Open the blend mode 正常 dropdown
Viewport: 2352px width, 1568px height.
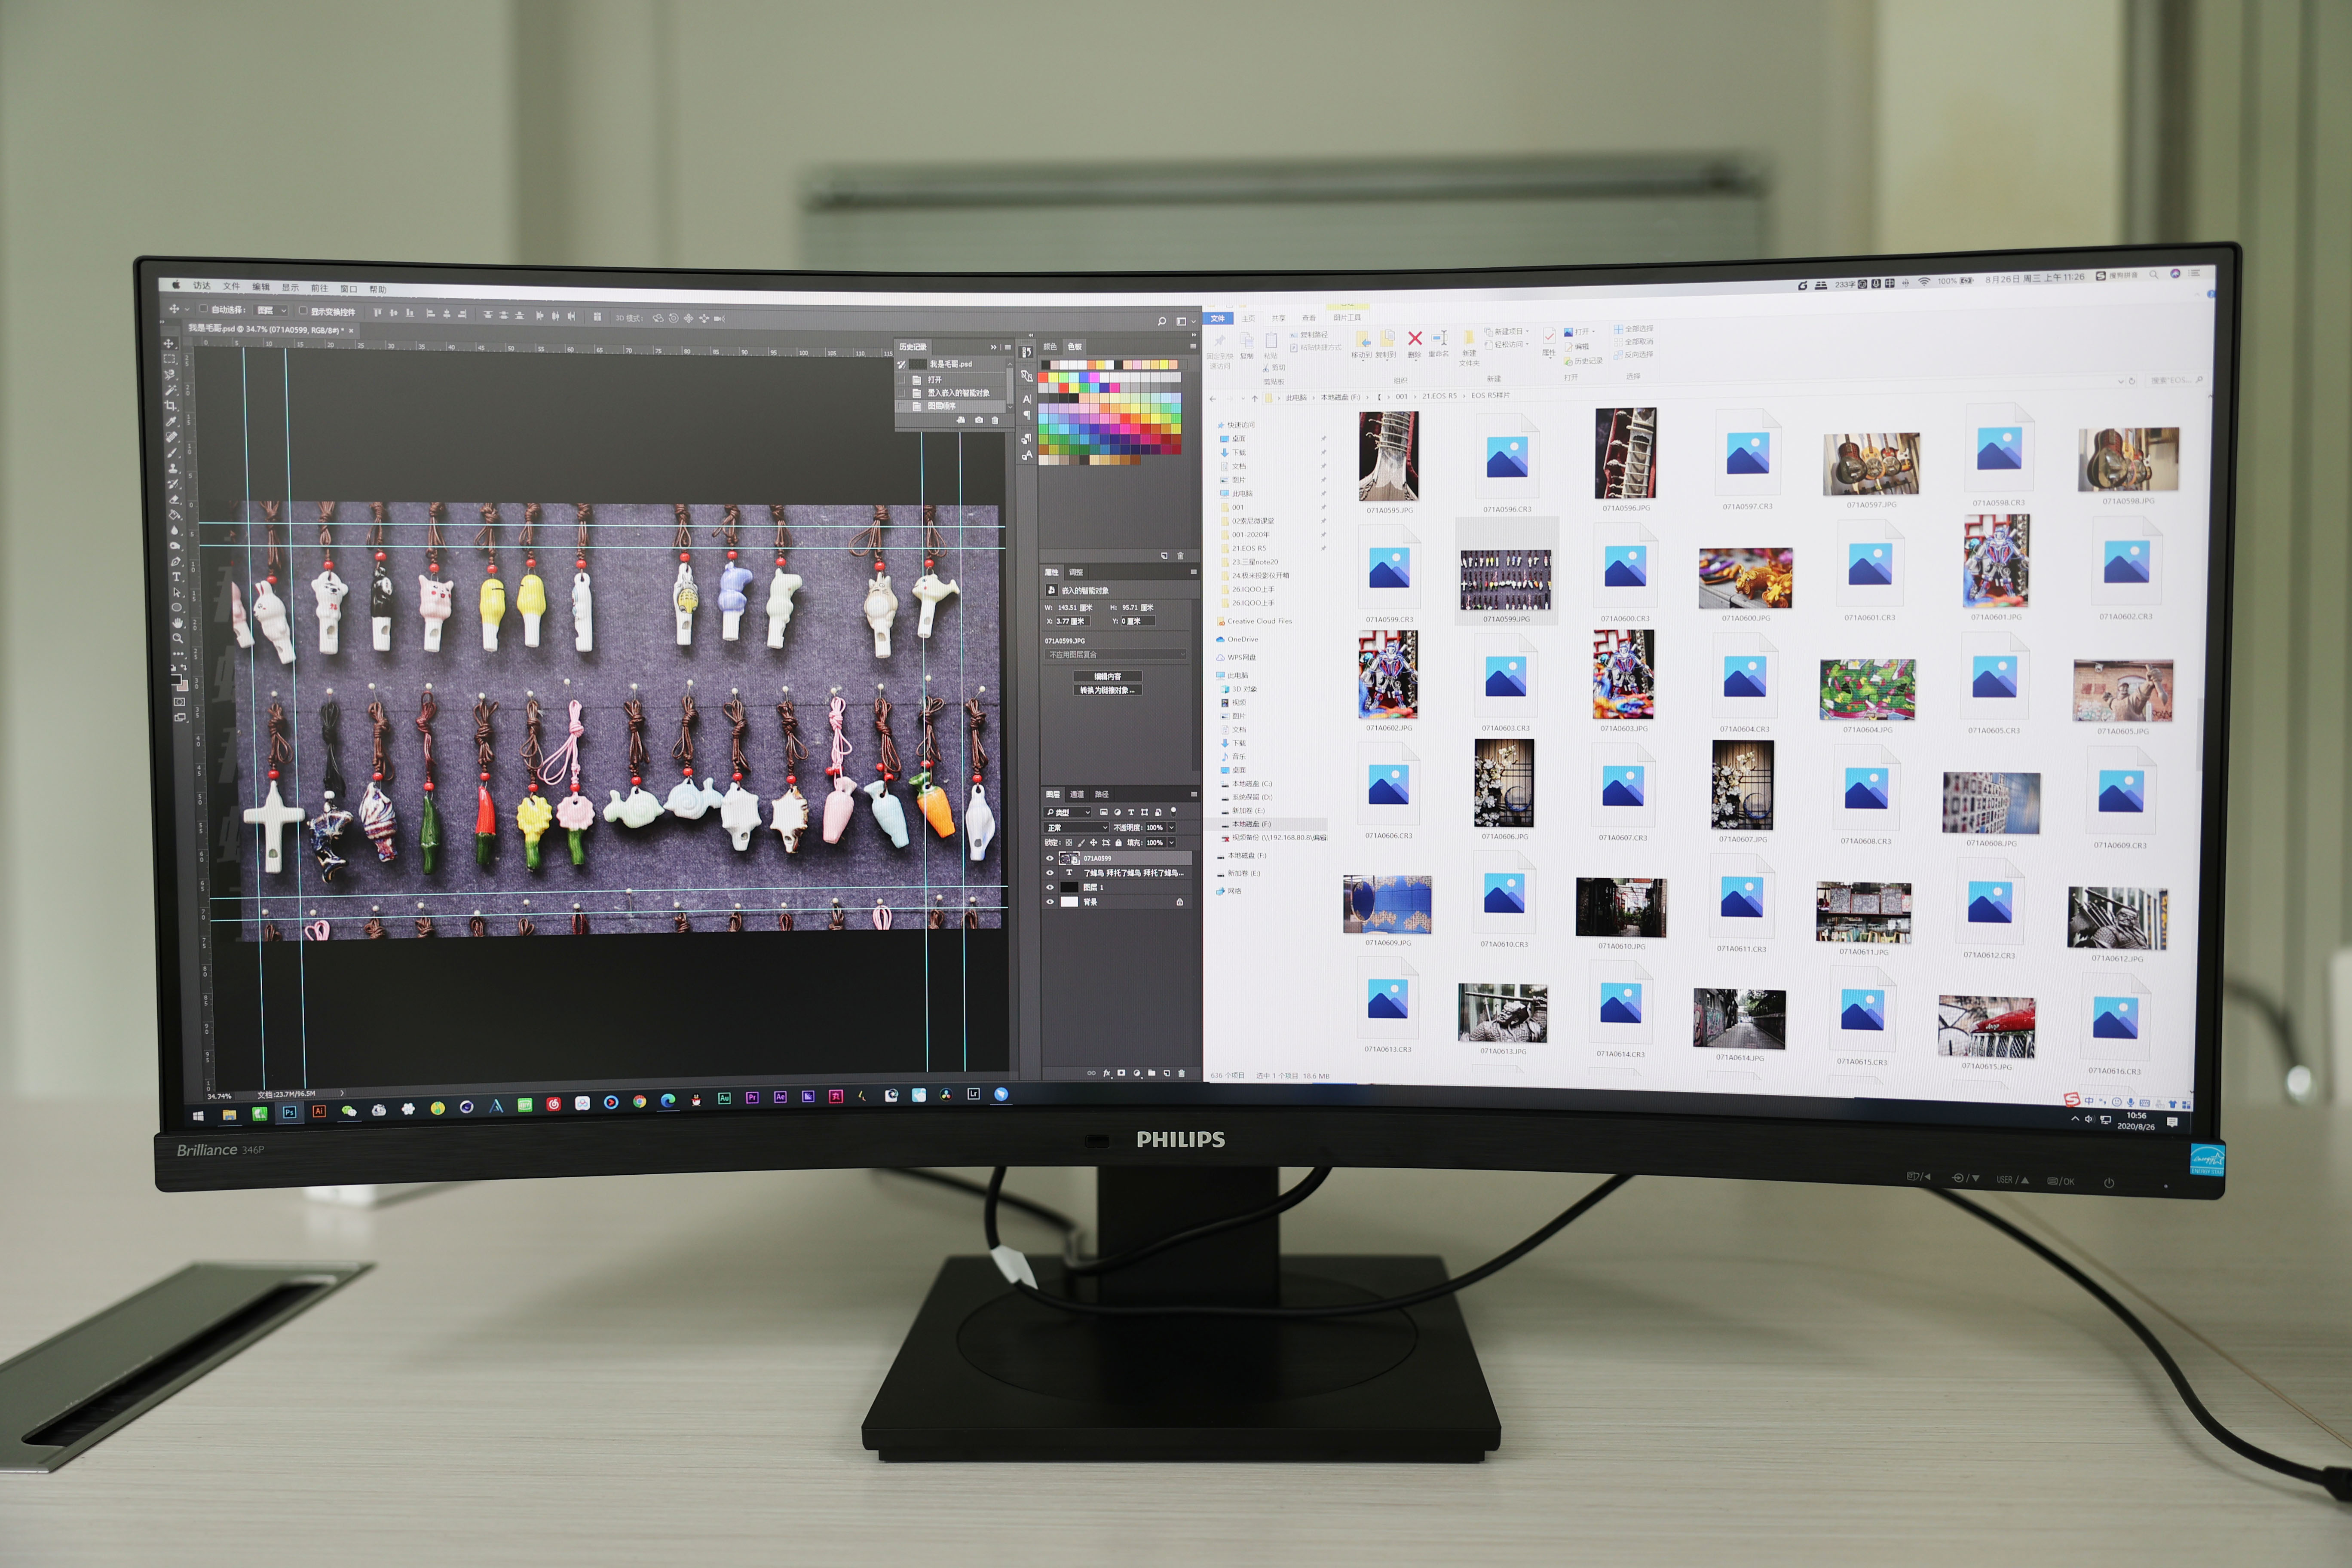click(1076, 828)
